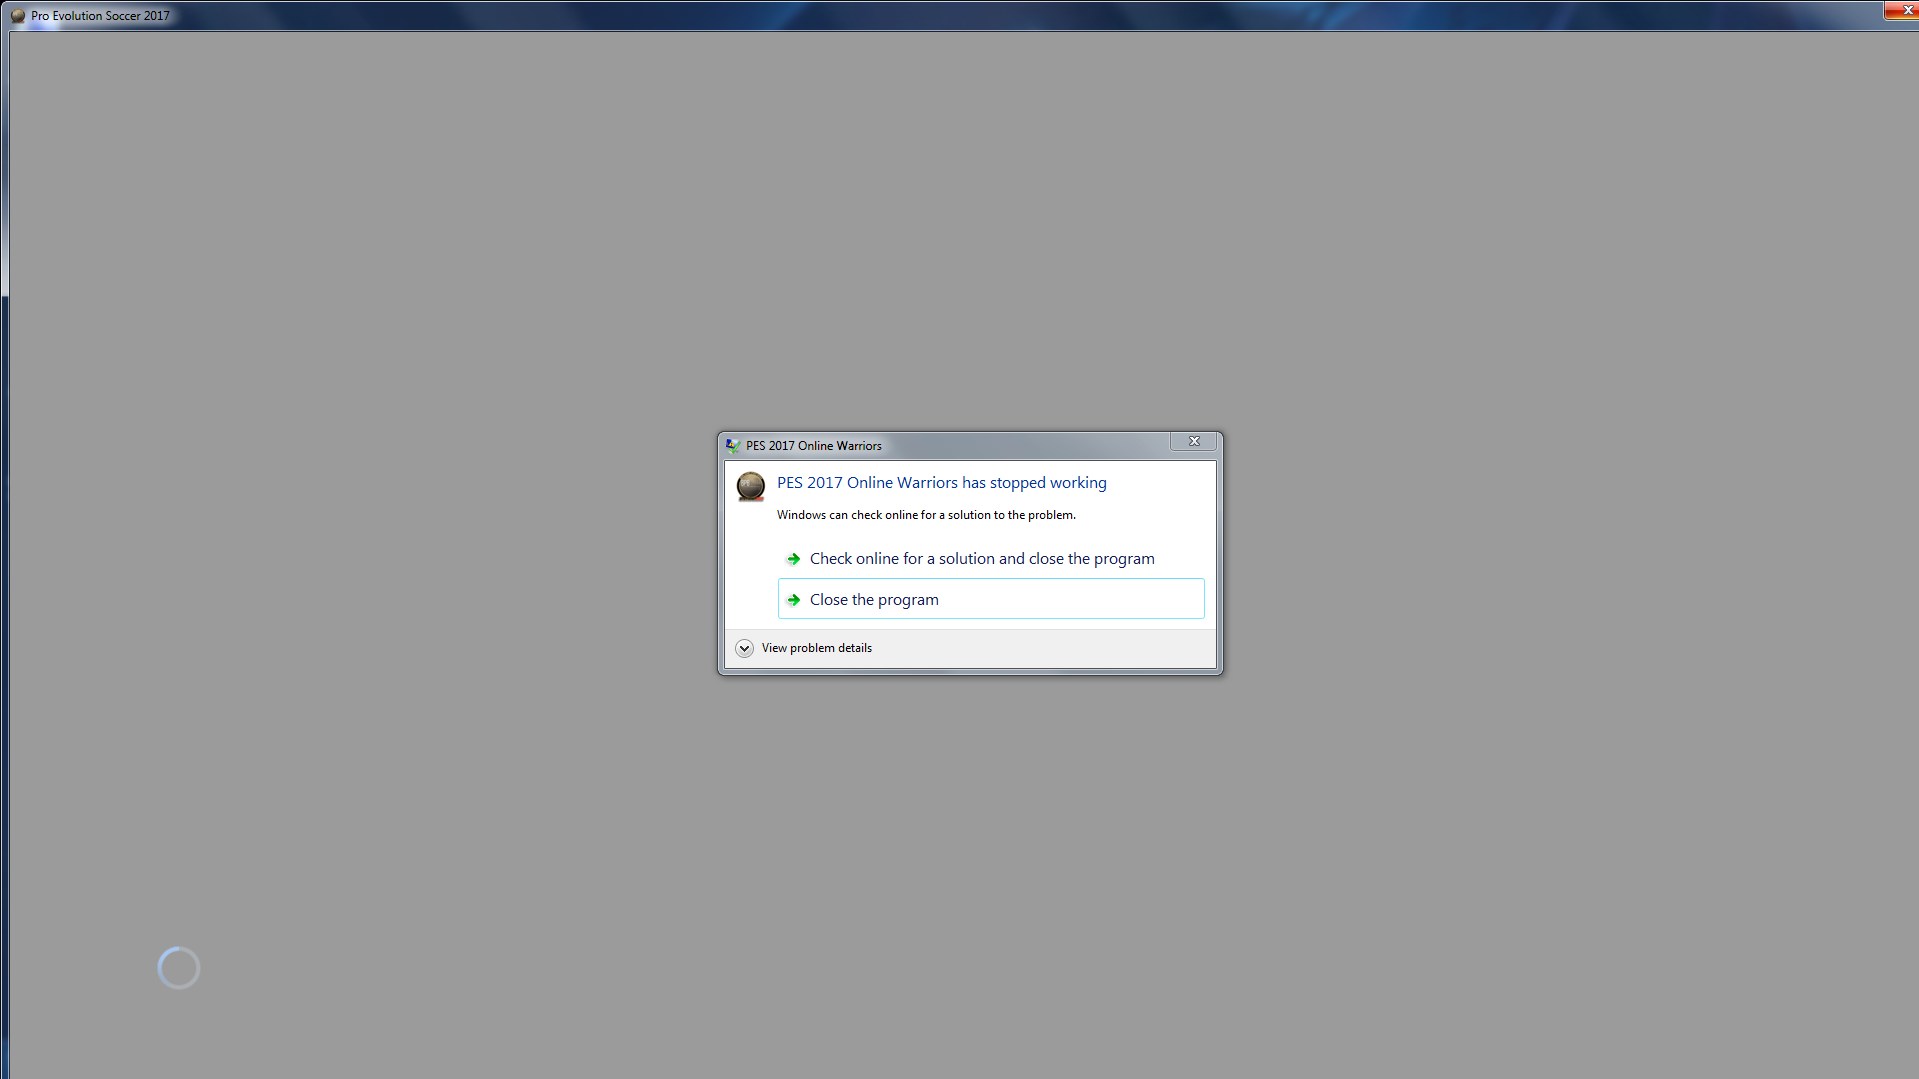Expand the View problem details chevron
This screenshot has width=1919, height=1079.
point(744,648)
